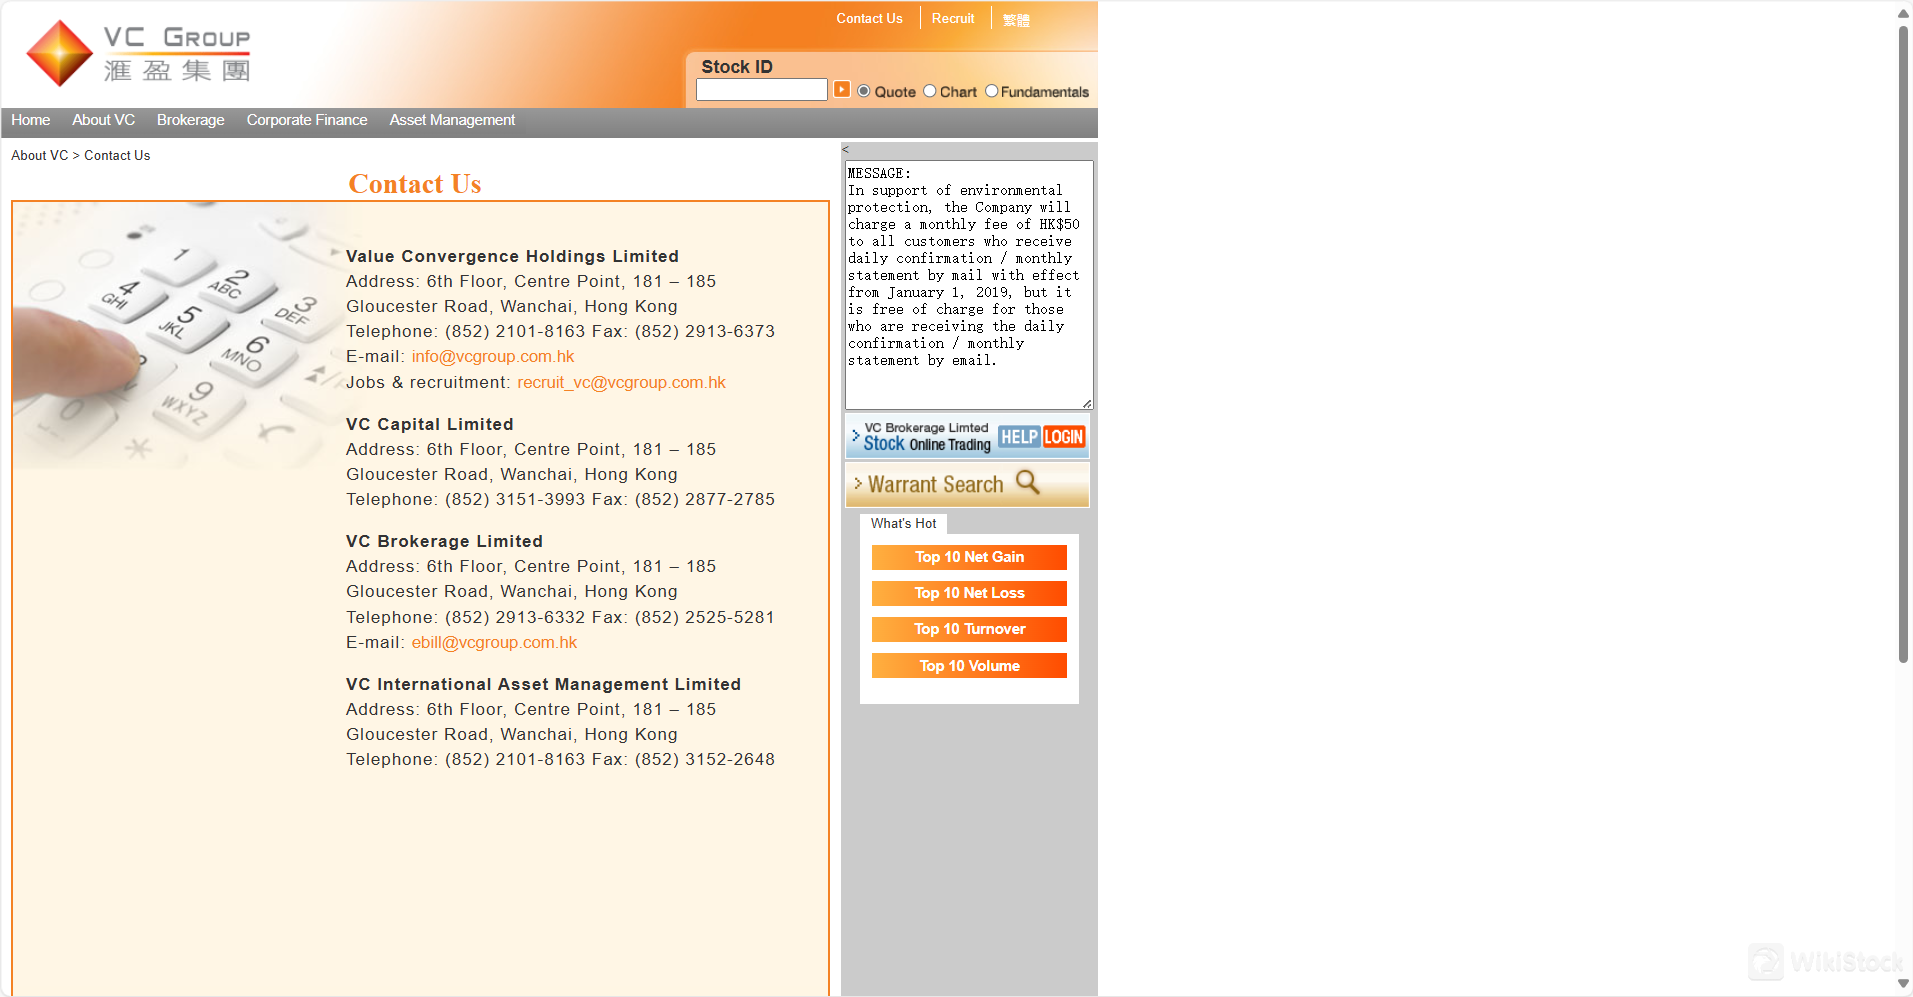Viewport: 1913px width, 997px height.
Task: Open the About VC menu
Action: tap(103, 120)
